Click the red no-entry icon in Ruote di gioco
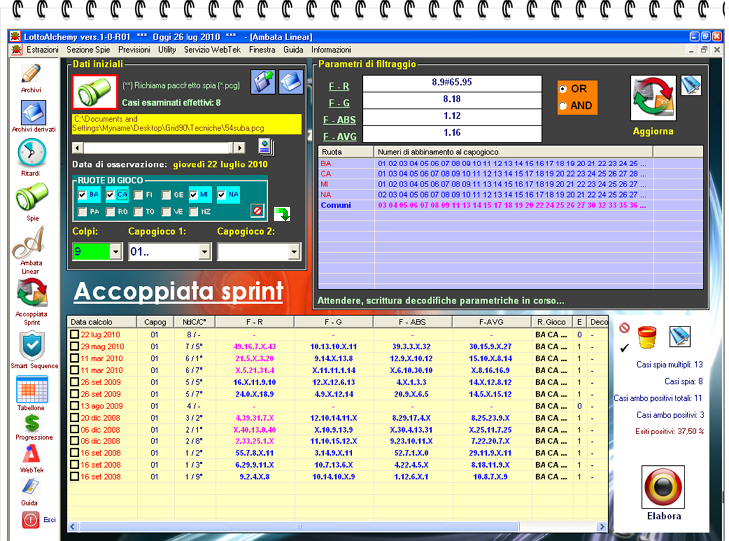The width and height of the screenshot is (729, 541). coord(257,211)
